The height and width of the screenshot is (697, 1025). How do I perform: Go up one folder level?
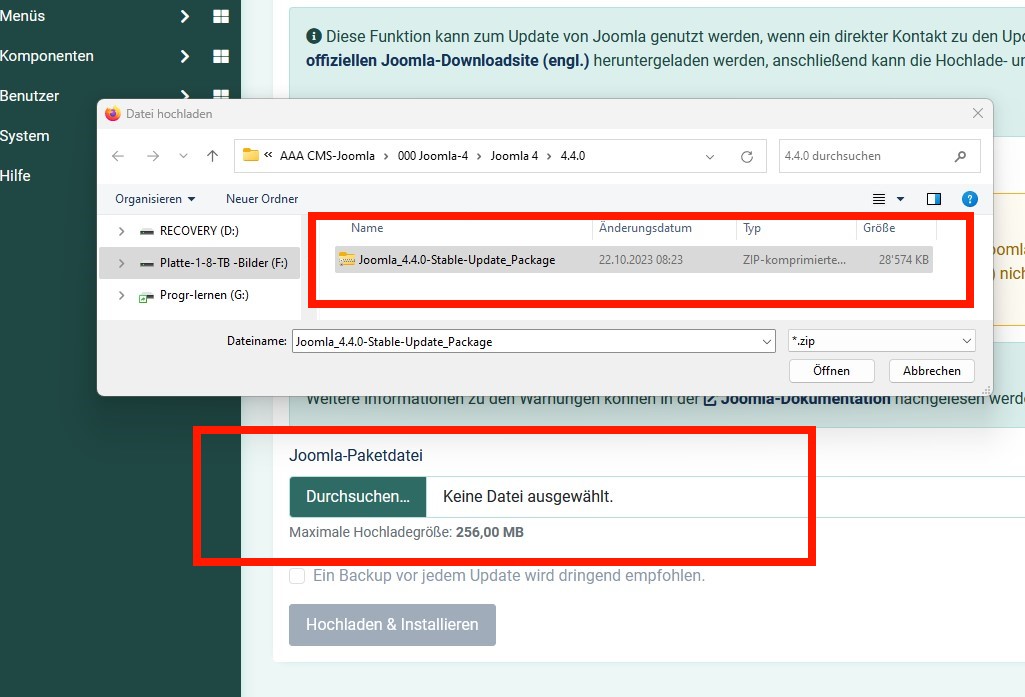click(x=212, y=156)
